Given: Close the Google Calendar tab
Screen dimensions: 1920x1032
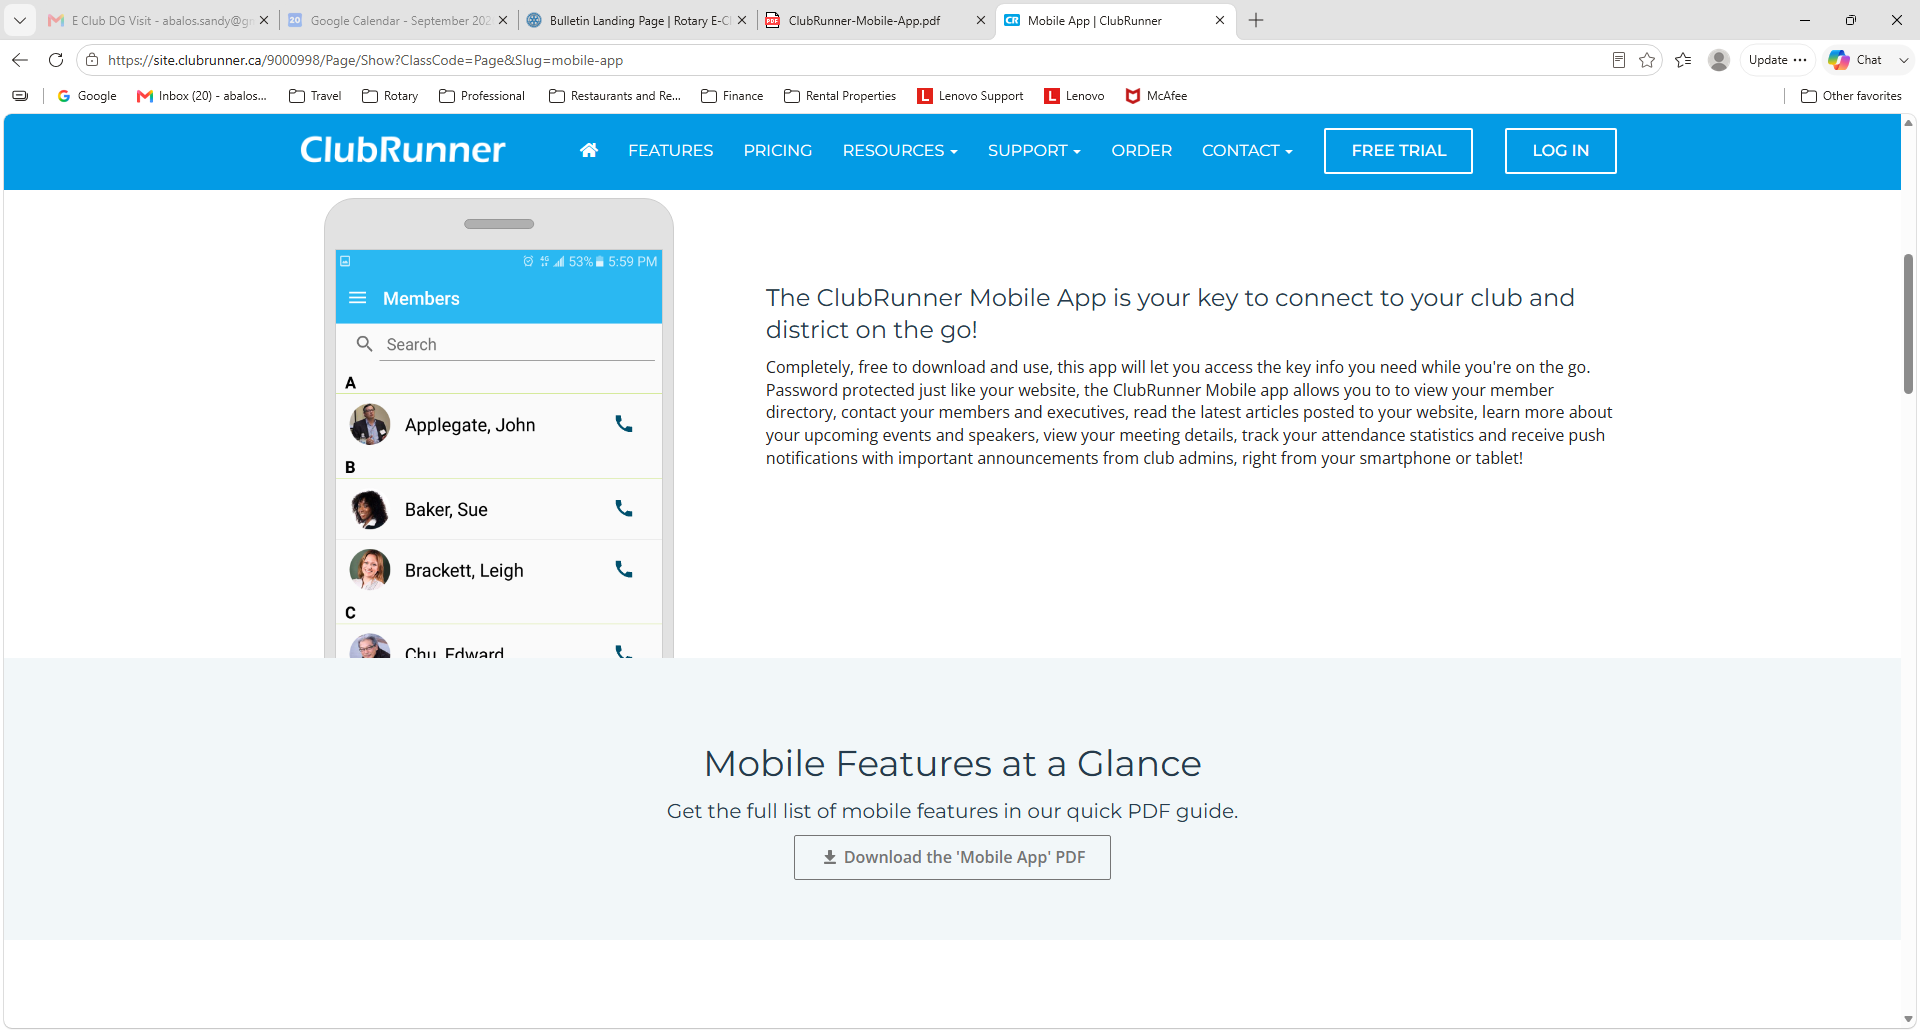Looking at the screenshot, I should (x=502, y=20).
